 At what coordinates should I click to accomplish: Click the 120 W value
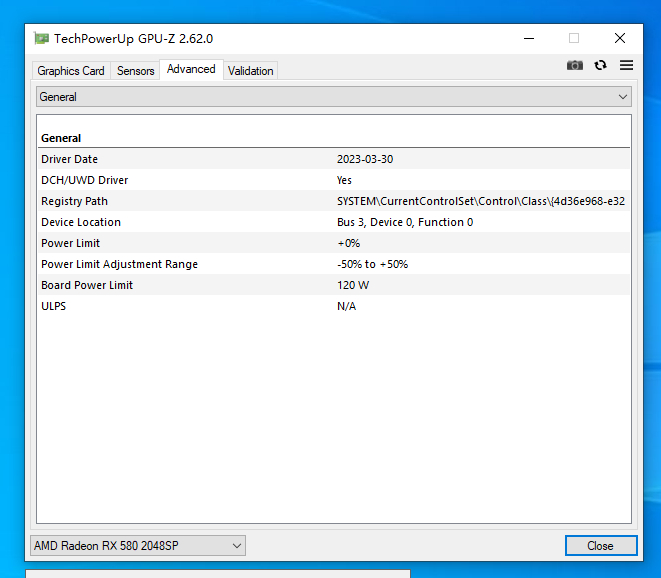coord(353,285)
